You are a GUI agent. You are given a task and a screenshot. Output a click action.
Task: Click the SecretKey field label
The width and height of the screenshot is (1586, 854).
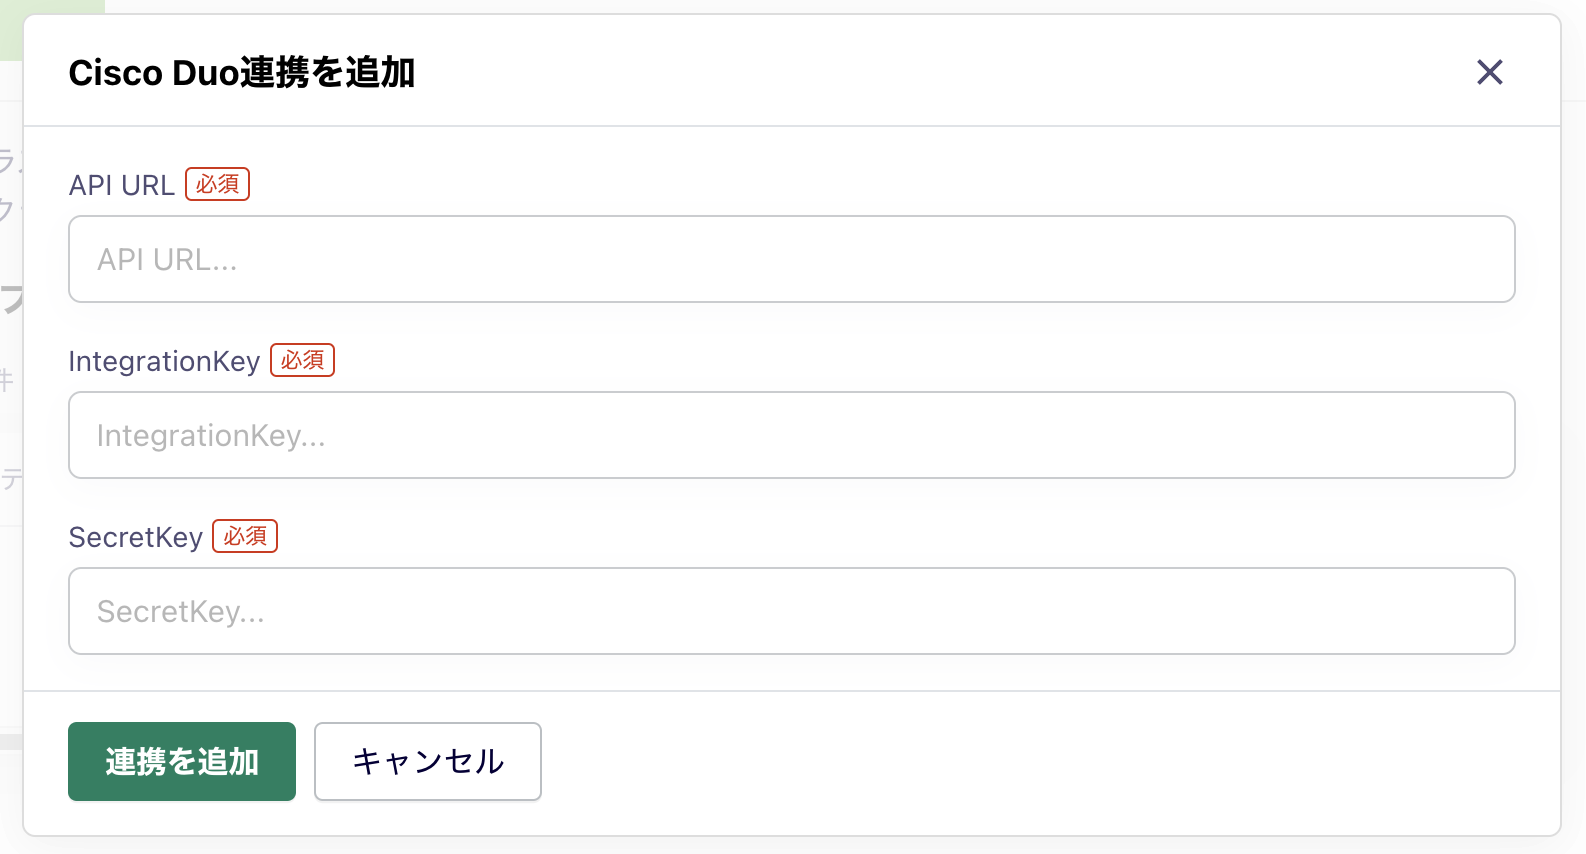(135, 537)
